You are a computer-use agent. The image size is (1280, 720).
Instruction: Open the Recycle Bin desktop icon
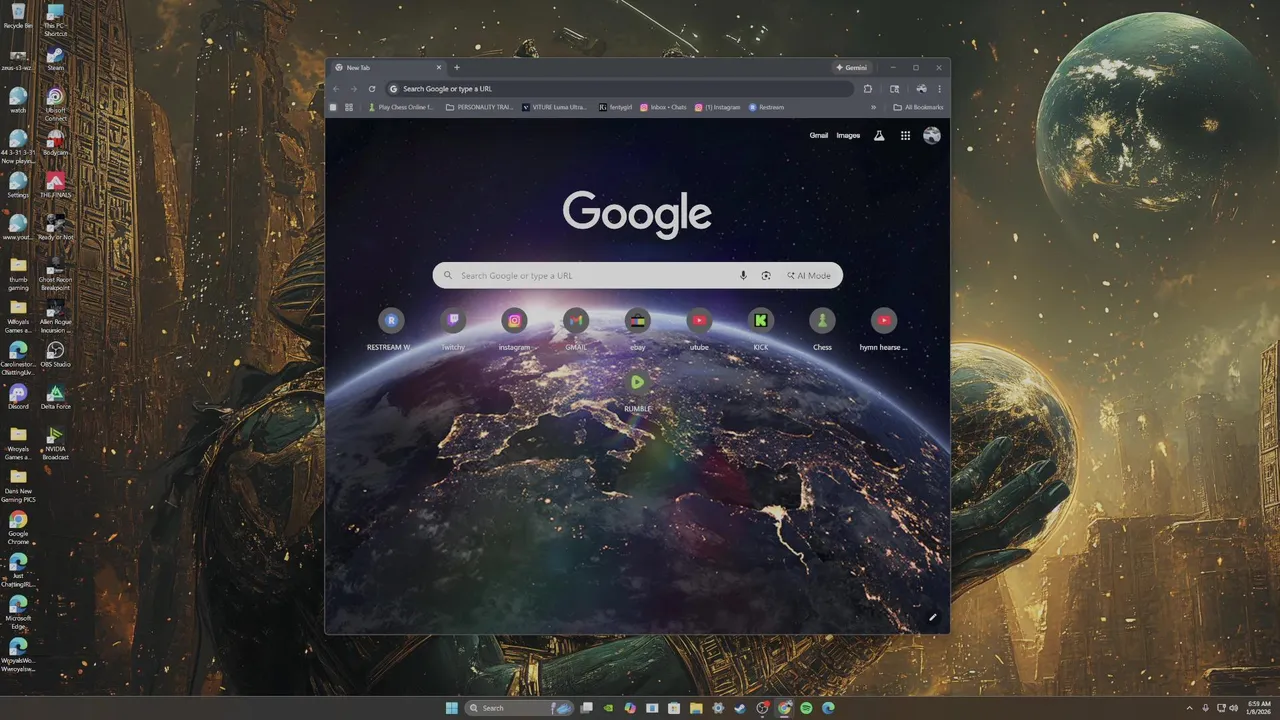pos(18,15)
